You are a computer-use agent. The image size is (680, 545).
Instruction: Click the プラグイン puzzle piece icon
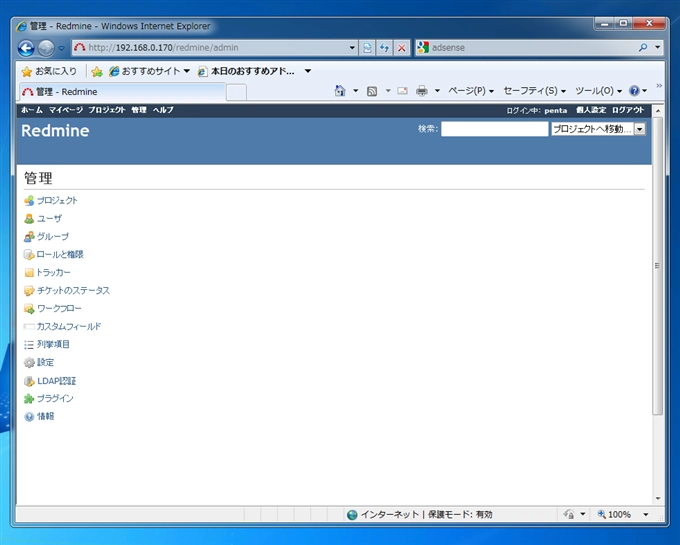click(29, 398)
